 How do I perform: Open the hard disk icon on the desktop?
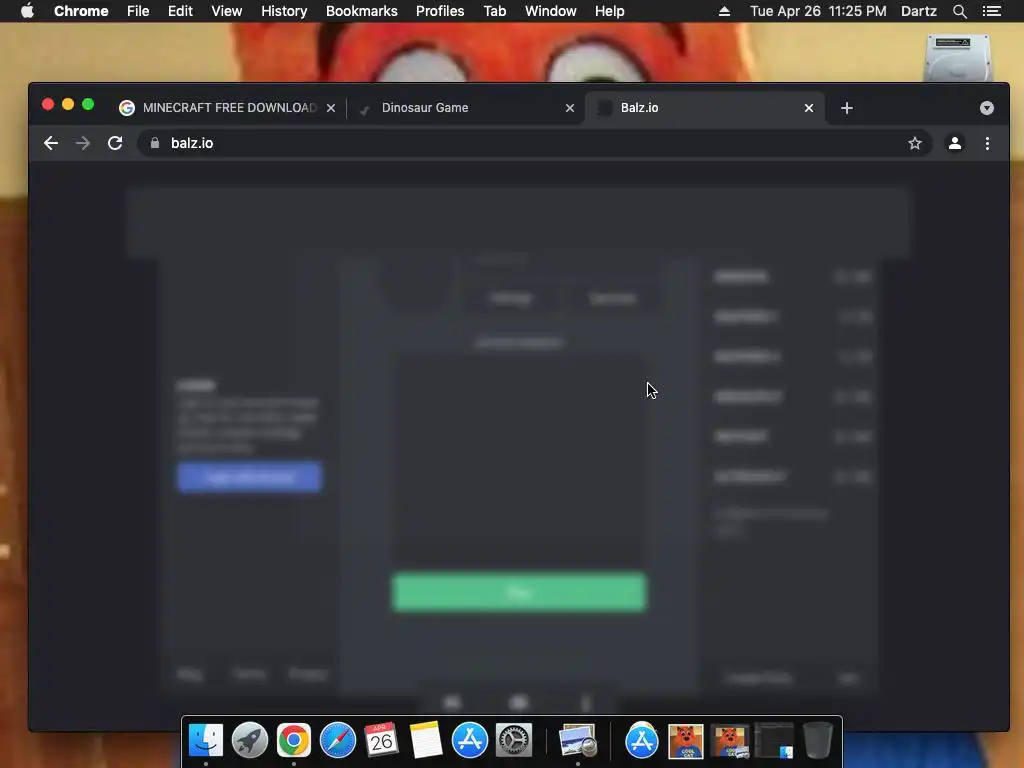pos(958,56)
